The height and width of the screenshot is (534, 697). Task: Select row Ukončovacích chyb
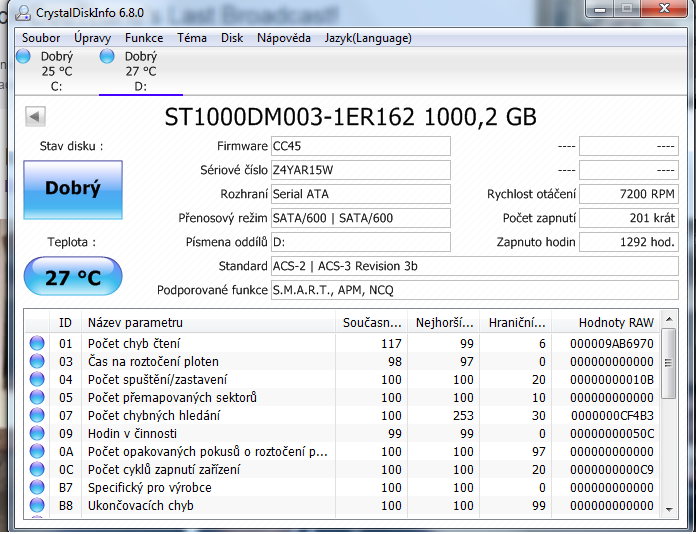tap(342, 506)
